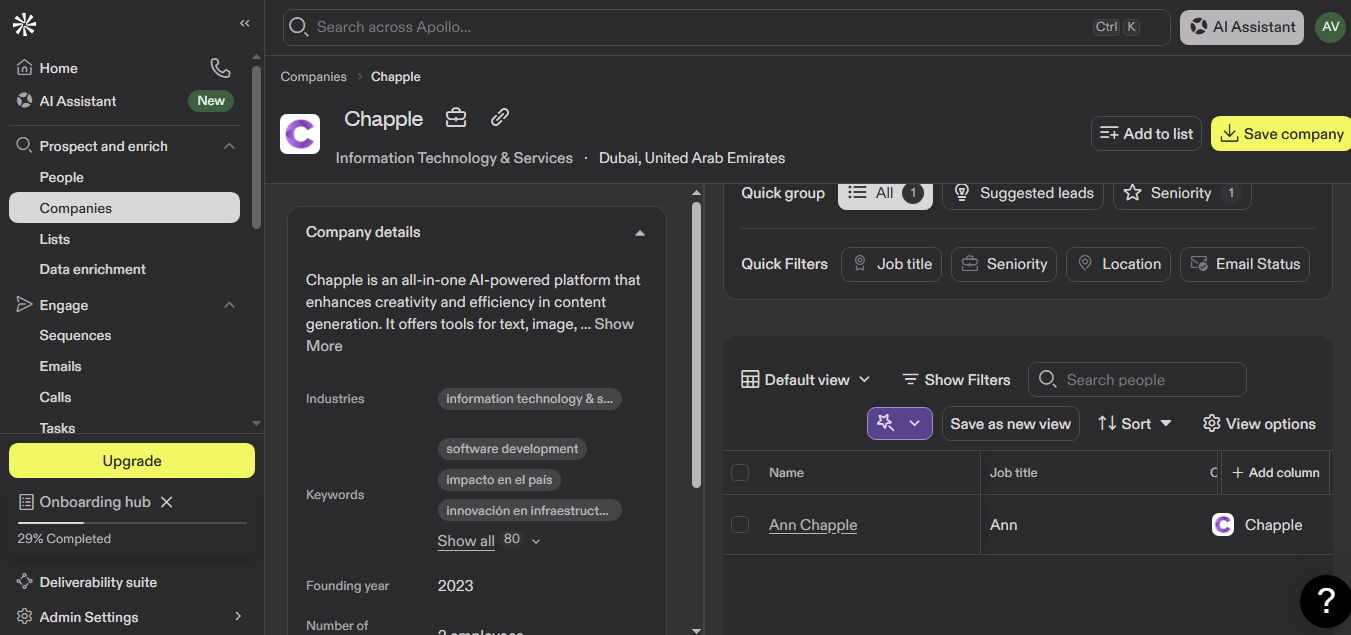The width and height of the screenshot is (1351, 635).
Task: Click the impacto en el país keyword
Action: [x=500, y=480]
